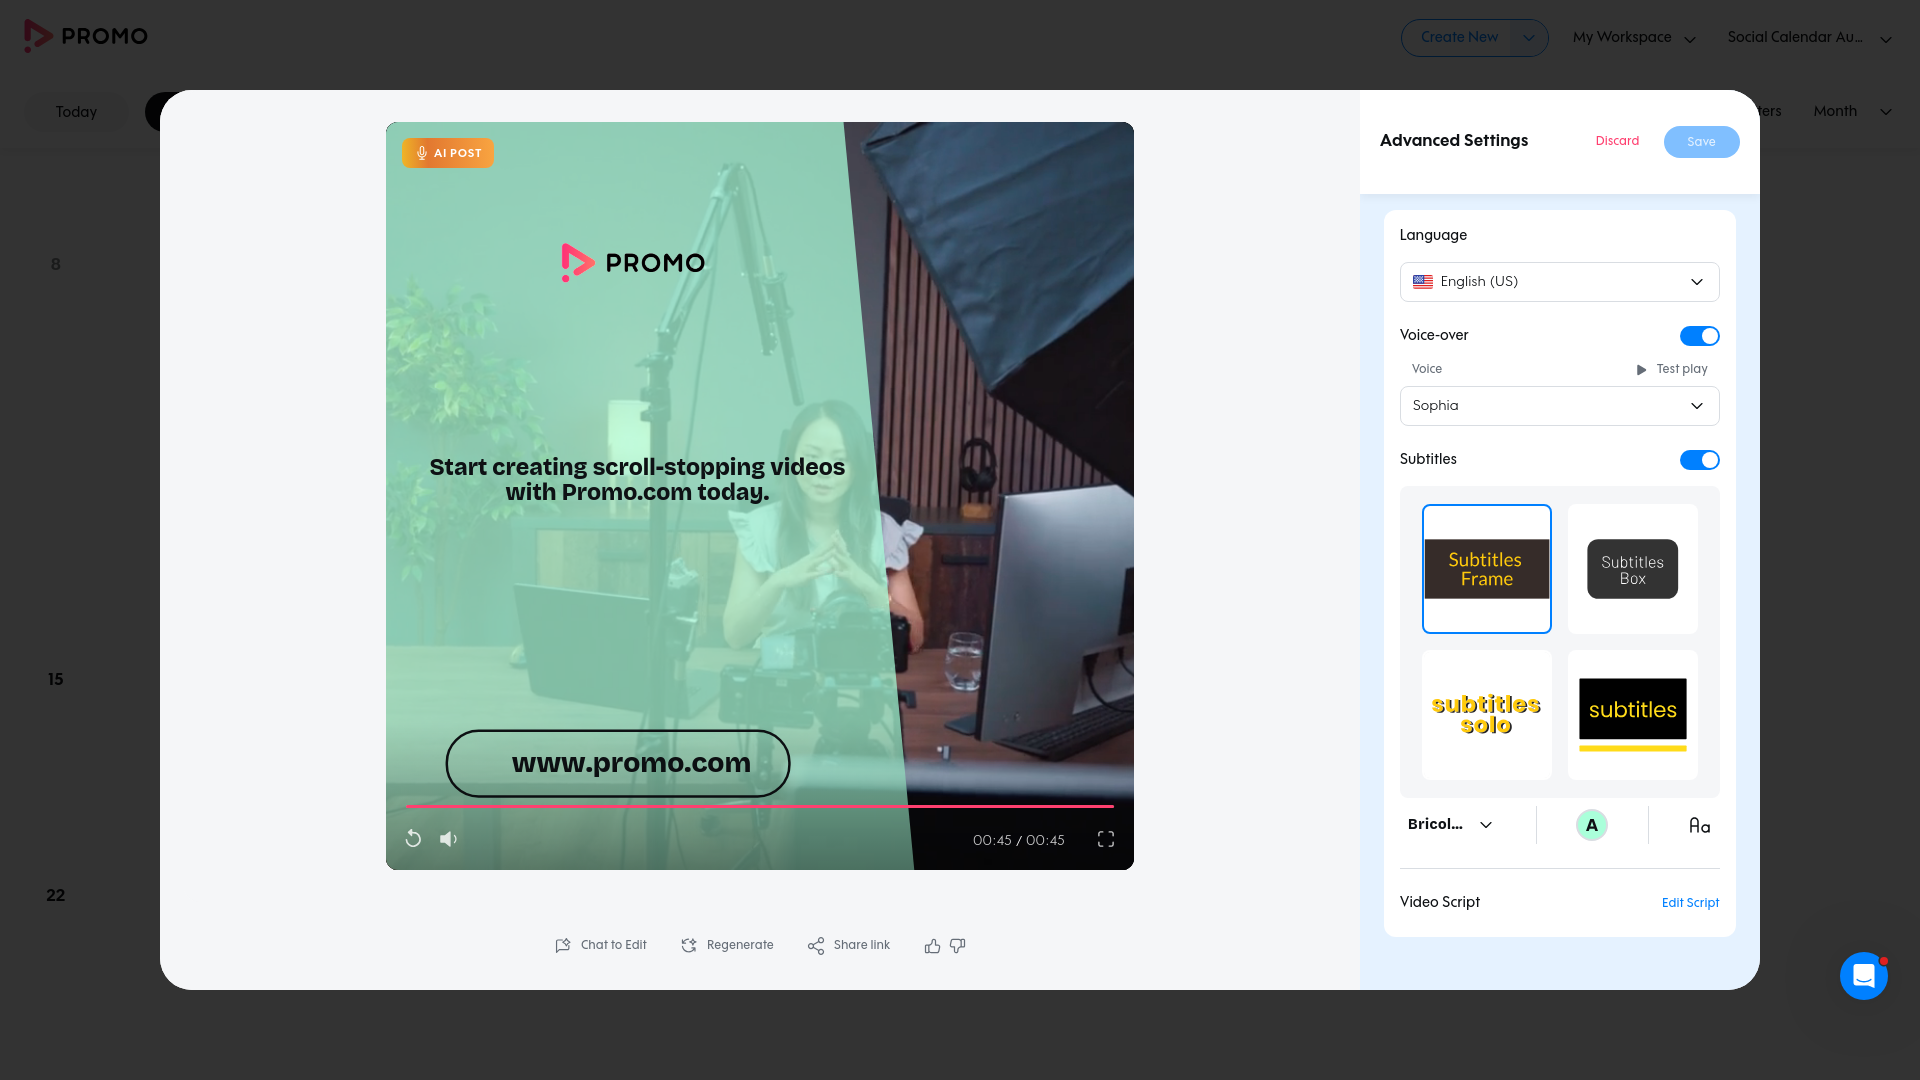Toggle the Voice-over switch
1920x1080 pixels.
point(1699,336)
